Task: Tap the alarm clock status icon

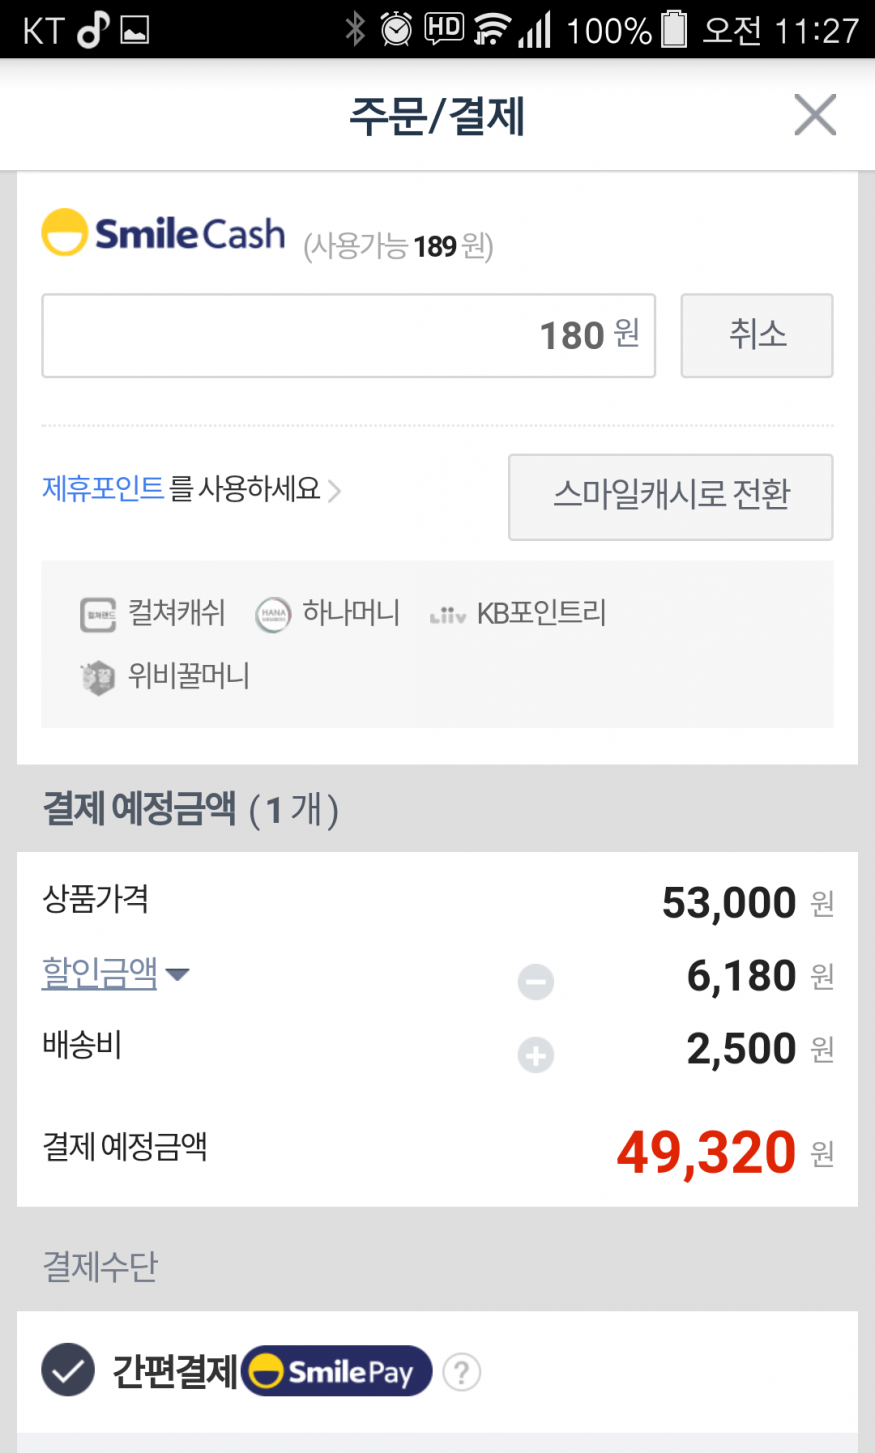Action: pyautogui.click(x=396, y=29)
